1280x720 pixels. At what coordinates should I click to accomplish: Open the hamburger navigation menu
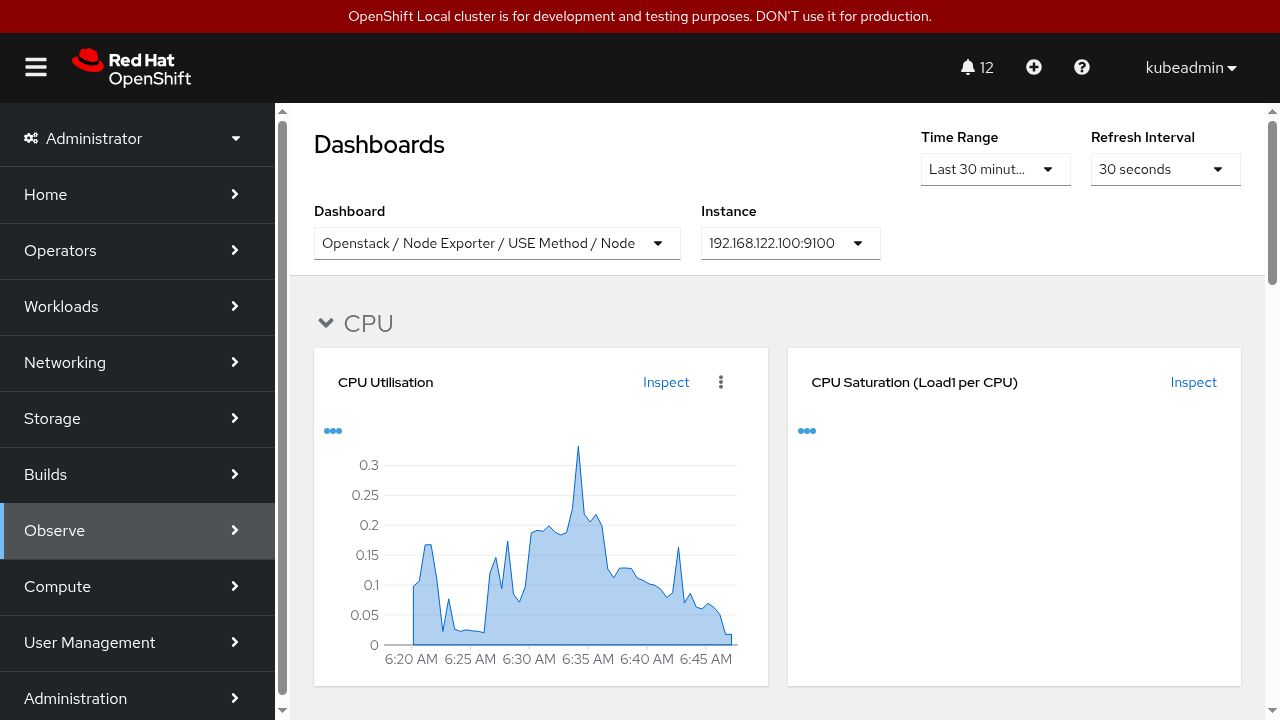tap(36, 67)
